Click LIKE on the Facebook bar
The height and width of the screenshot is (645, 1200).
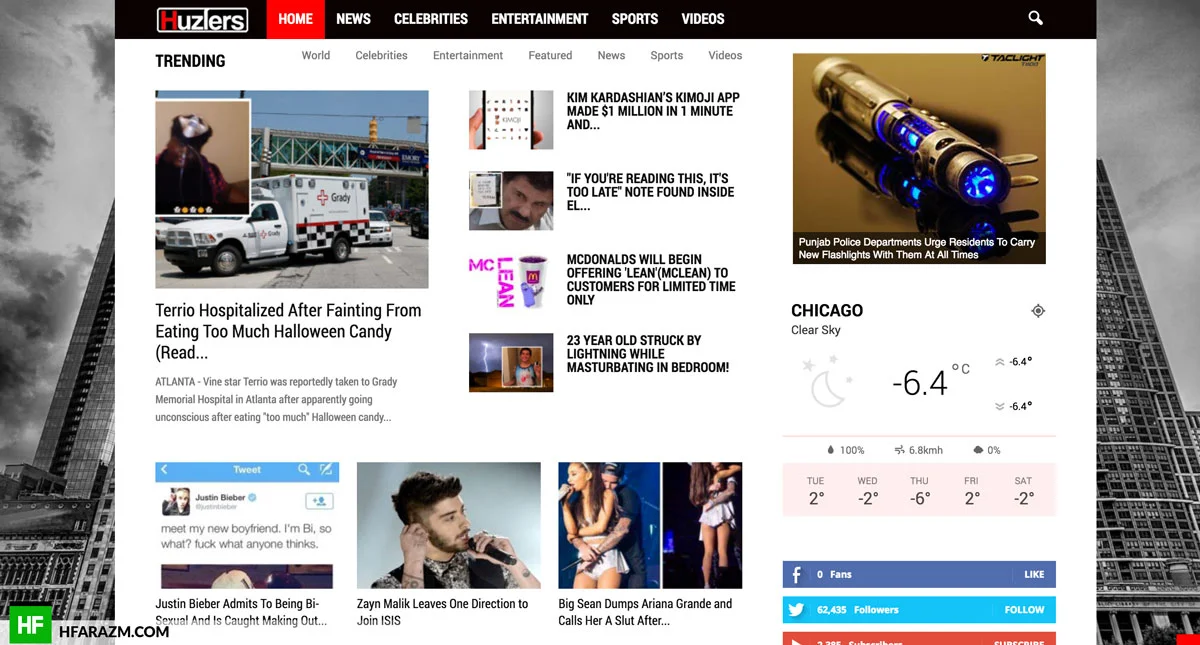pos(1034,574)
